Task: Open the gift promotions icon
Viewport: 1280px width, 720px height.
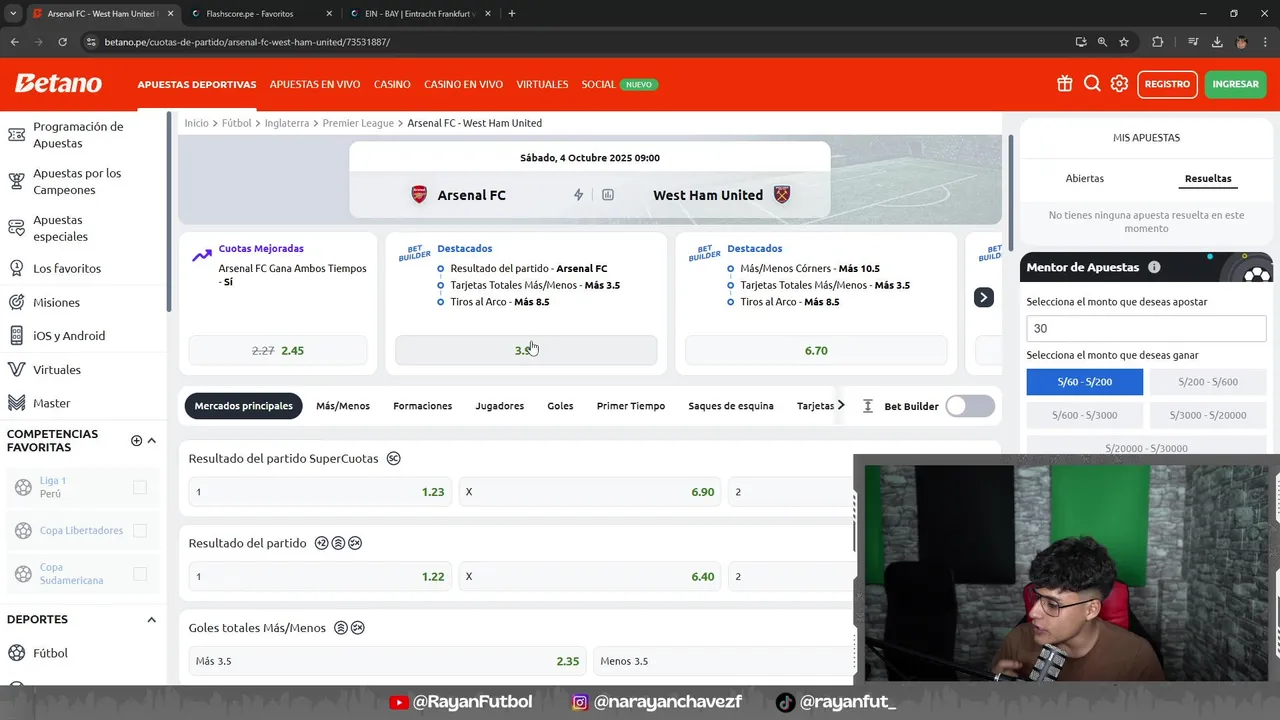Action: [x=1064, y=84]
